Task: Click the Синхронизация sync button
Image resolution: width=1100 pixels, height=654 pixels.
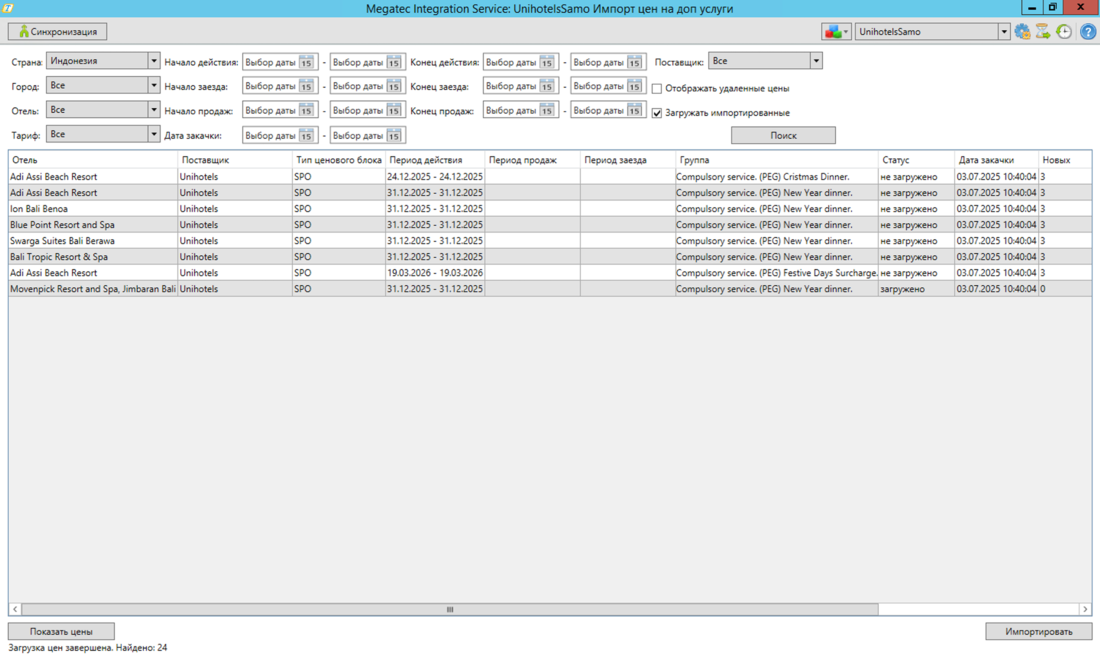Action: pos(57,32)
